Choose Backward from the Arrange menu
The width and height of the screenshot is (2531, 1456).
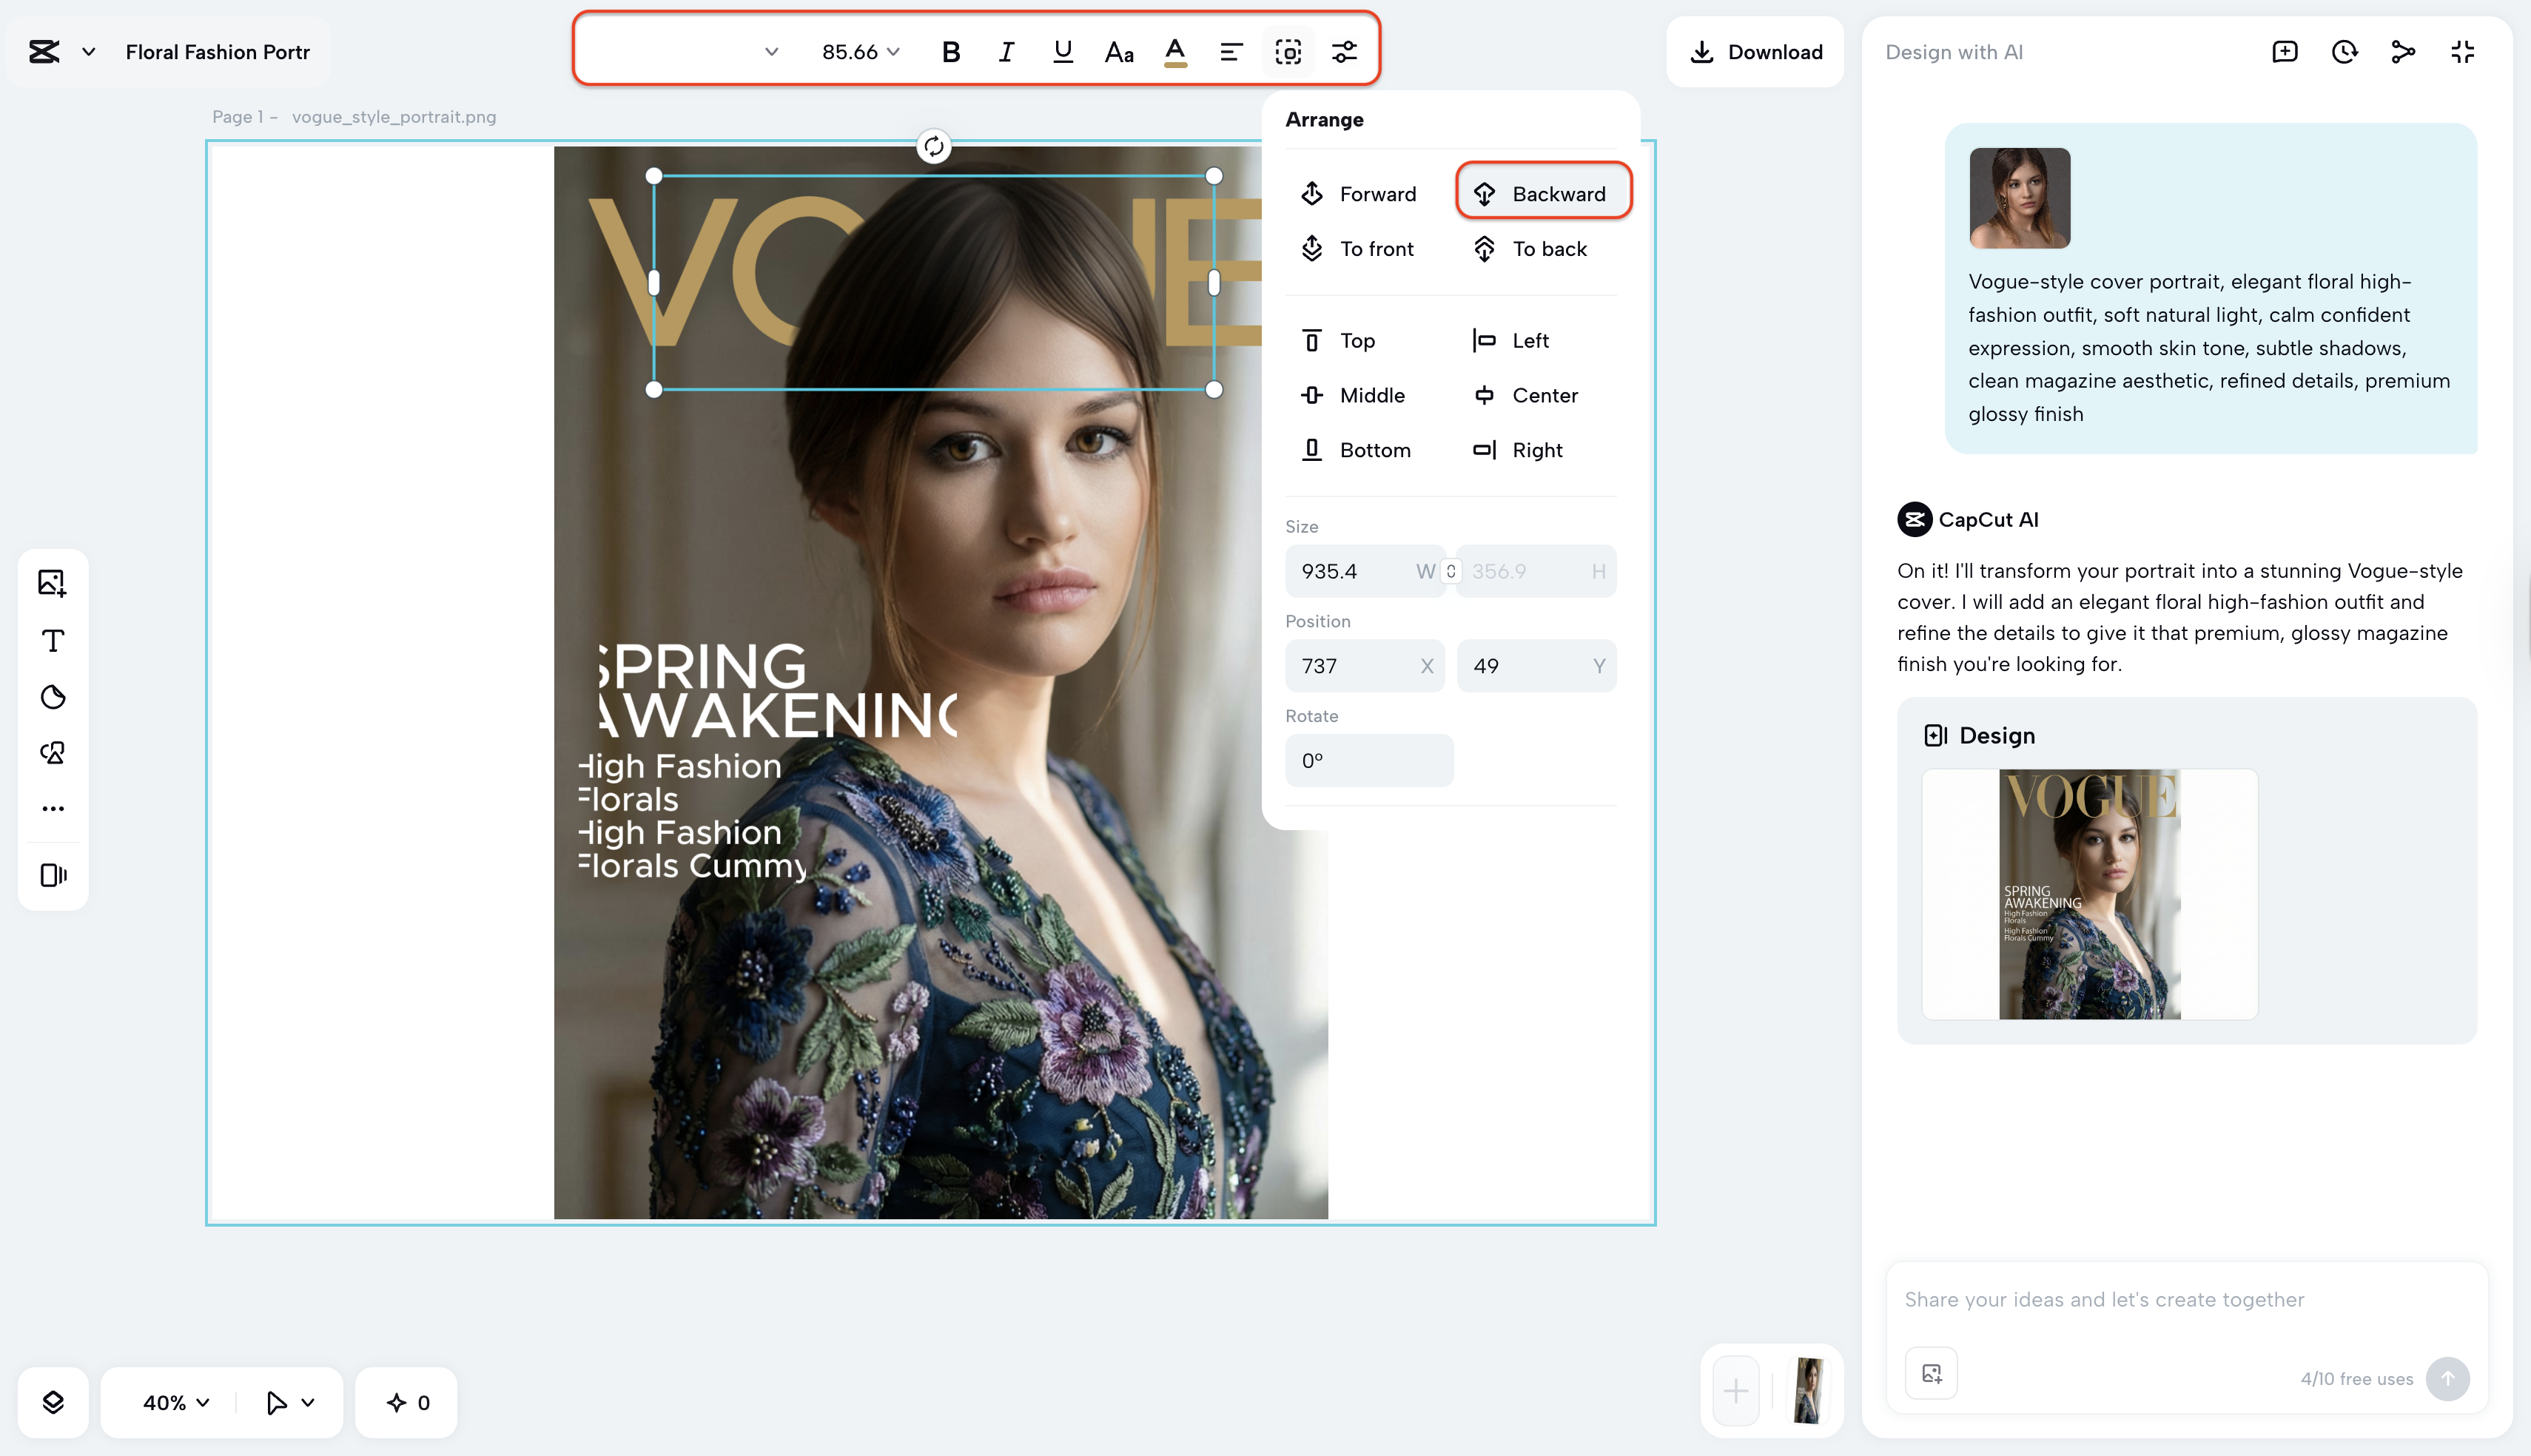coord(1543,193)
